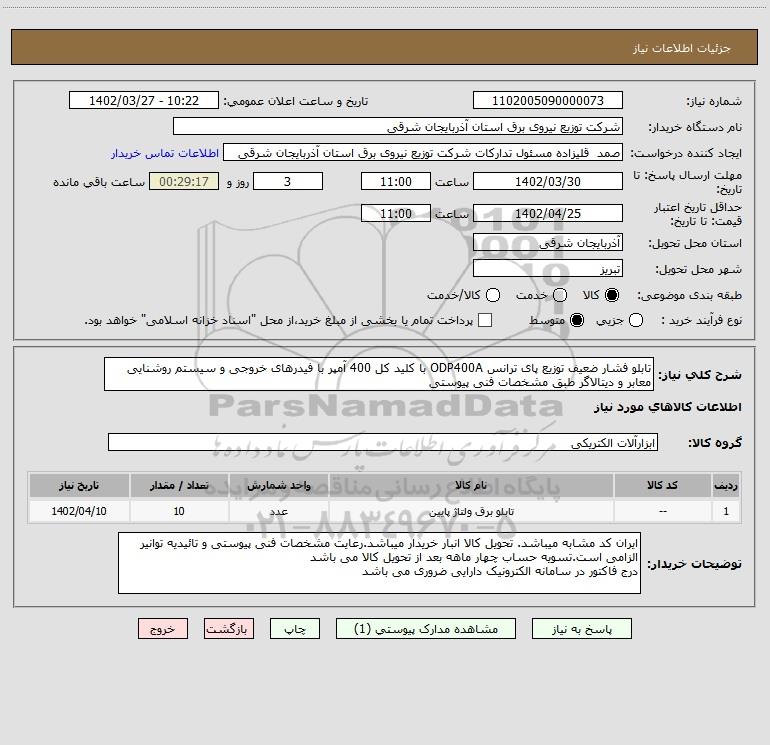
Task: Click the row number cell 1
Action: coord(726,511)
